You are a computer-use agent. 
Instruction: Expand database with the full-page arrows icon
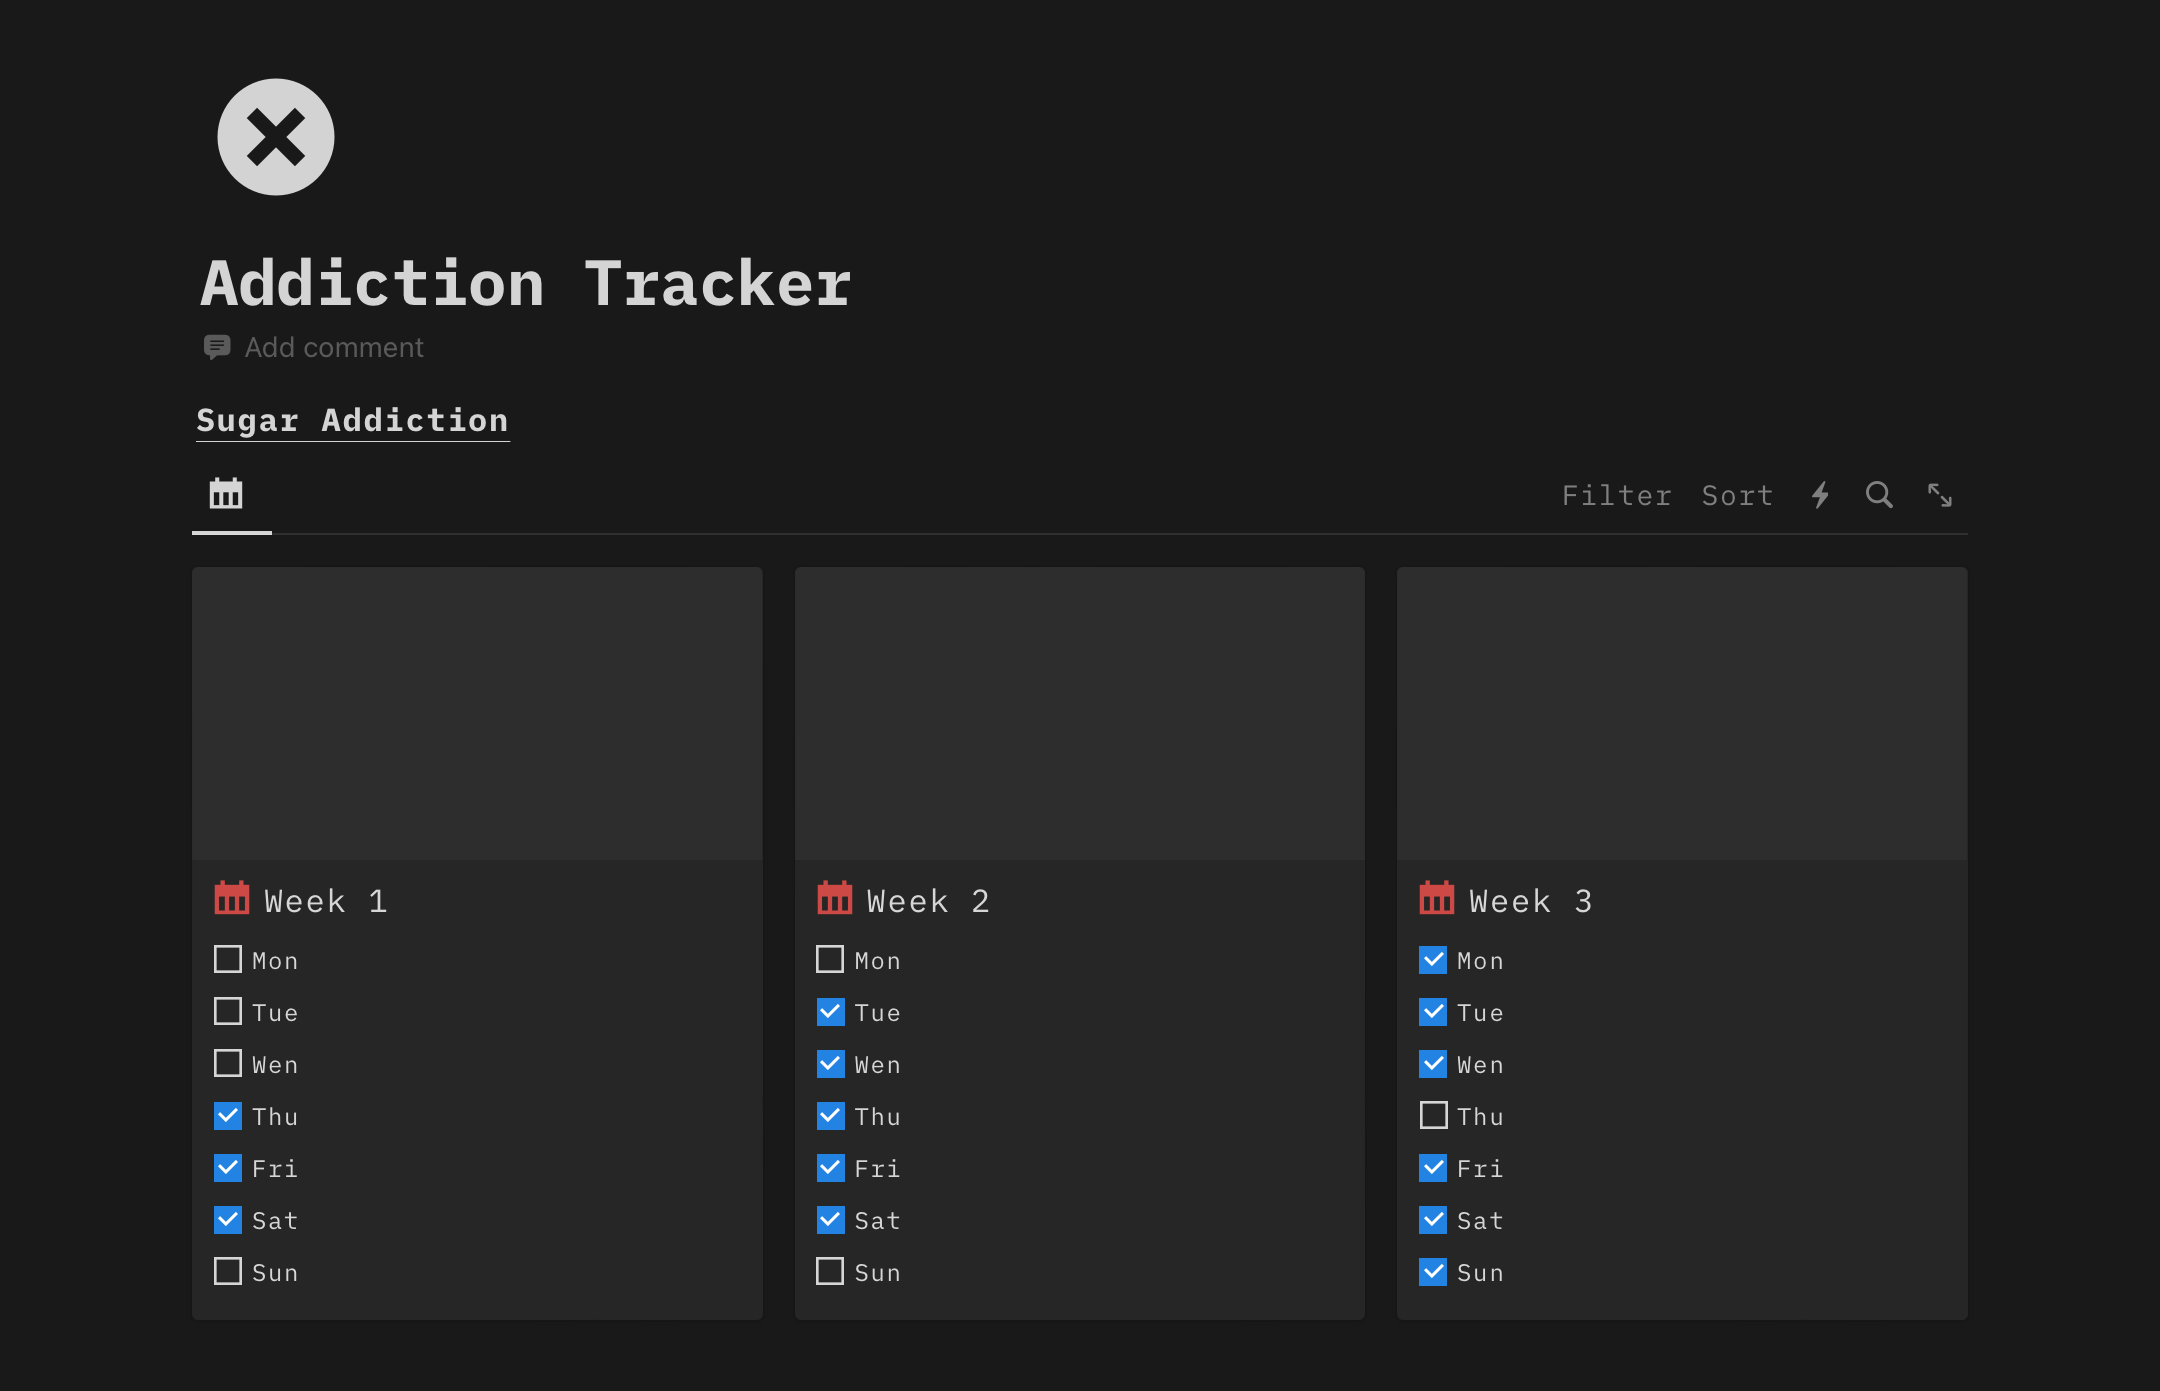pos(1940,495)
